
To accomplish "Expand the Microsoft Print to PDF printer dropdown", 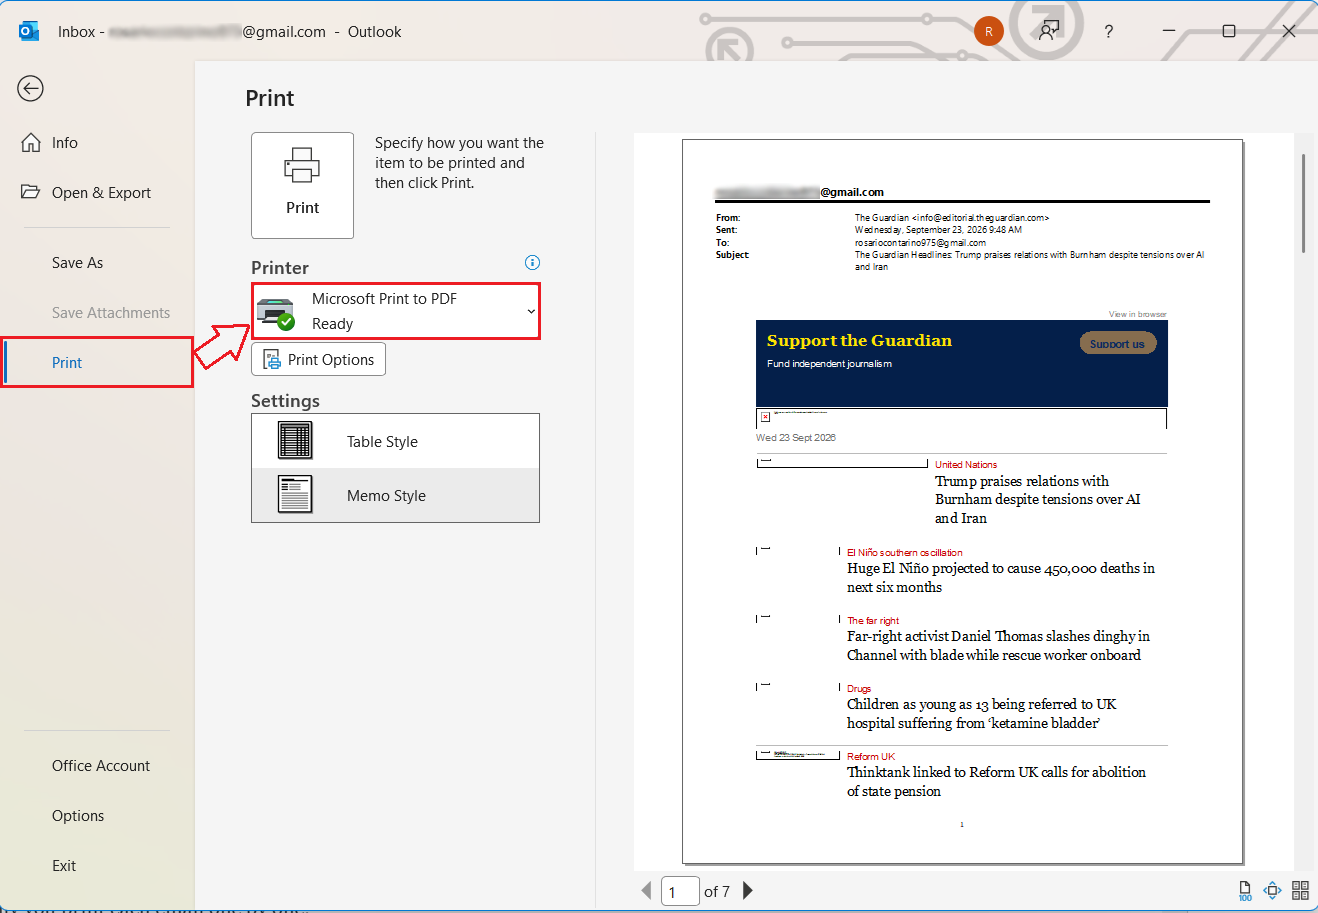I will click(x=396, y=311).
